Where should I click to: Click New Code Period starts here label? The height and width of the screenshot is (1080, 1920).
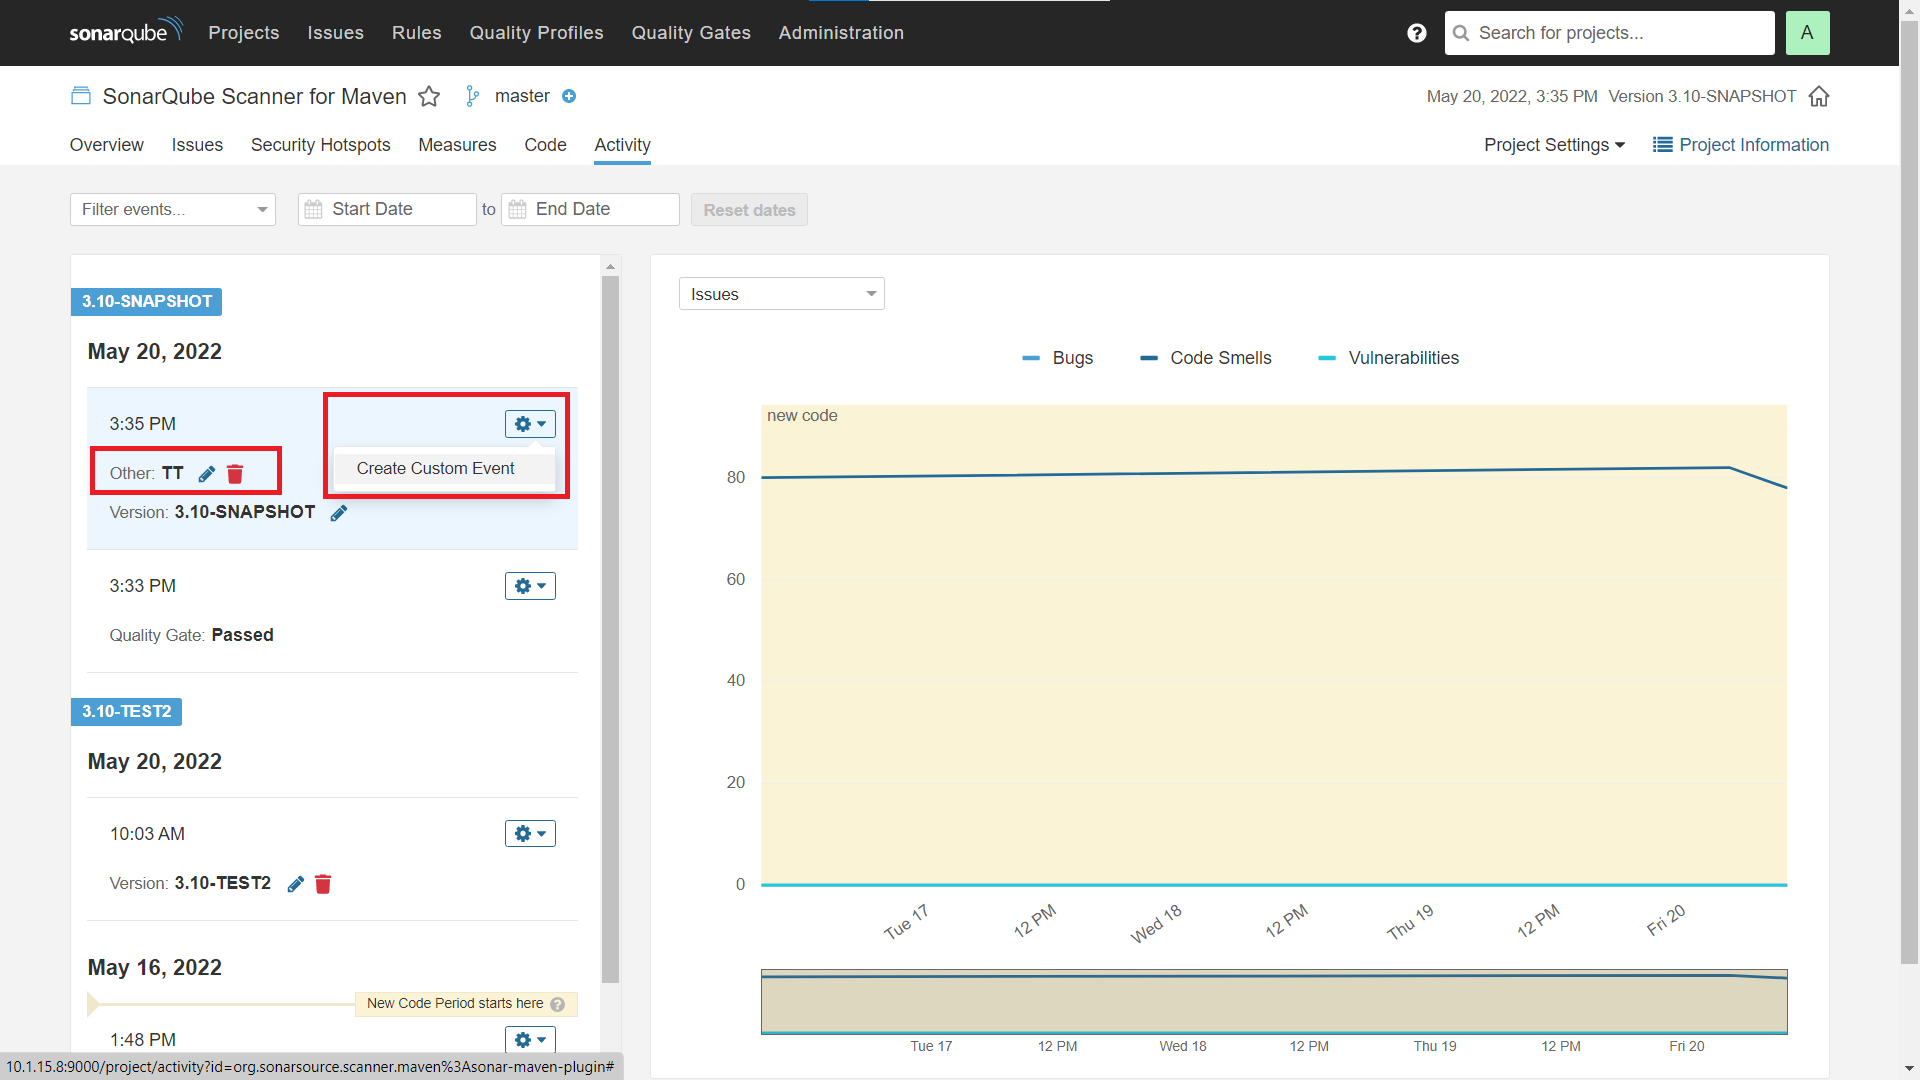click(455, 1004)
